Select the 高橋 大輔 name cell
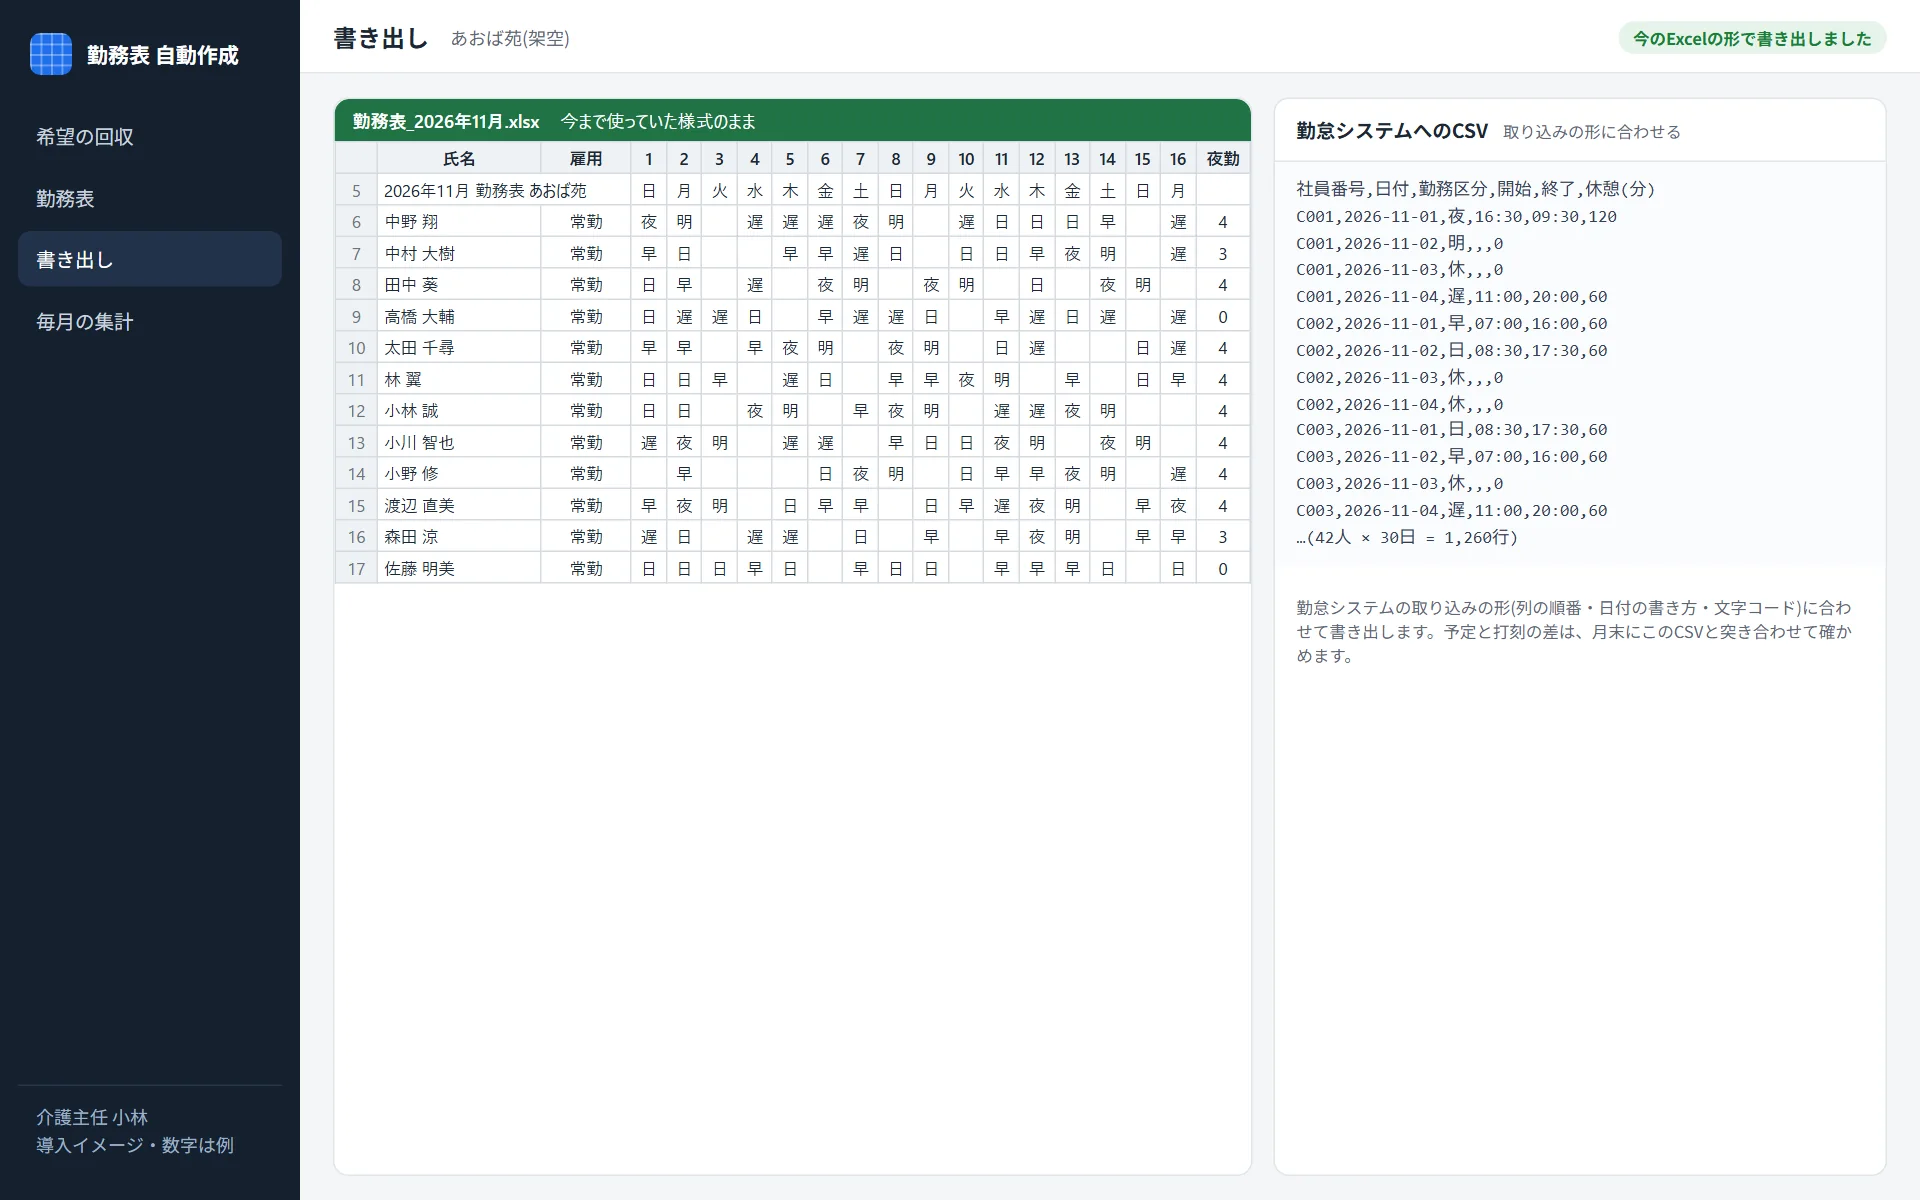The width and height of the screenshot is (1920, 1200). click(x=459, y=316)
